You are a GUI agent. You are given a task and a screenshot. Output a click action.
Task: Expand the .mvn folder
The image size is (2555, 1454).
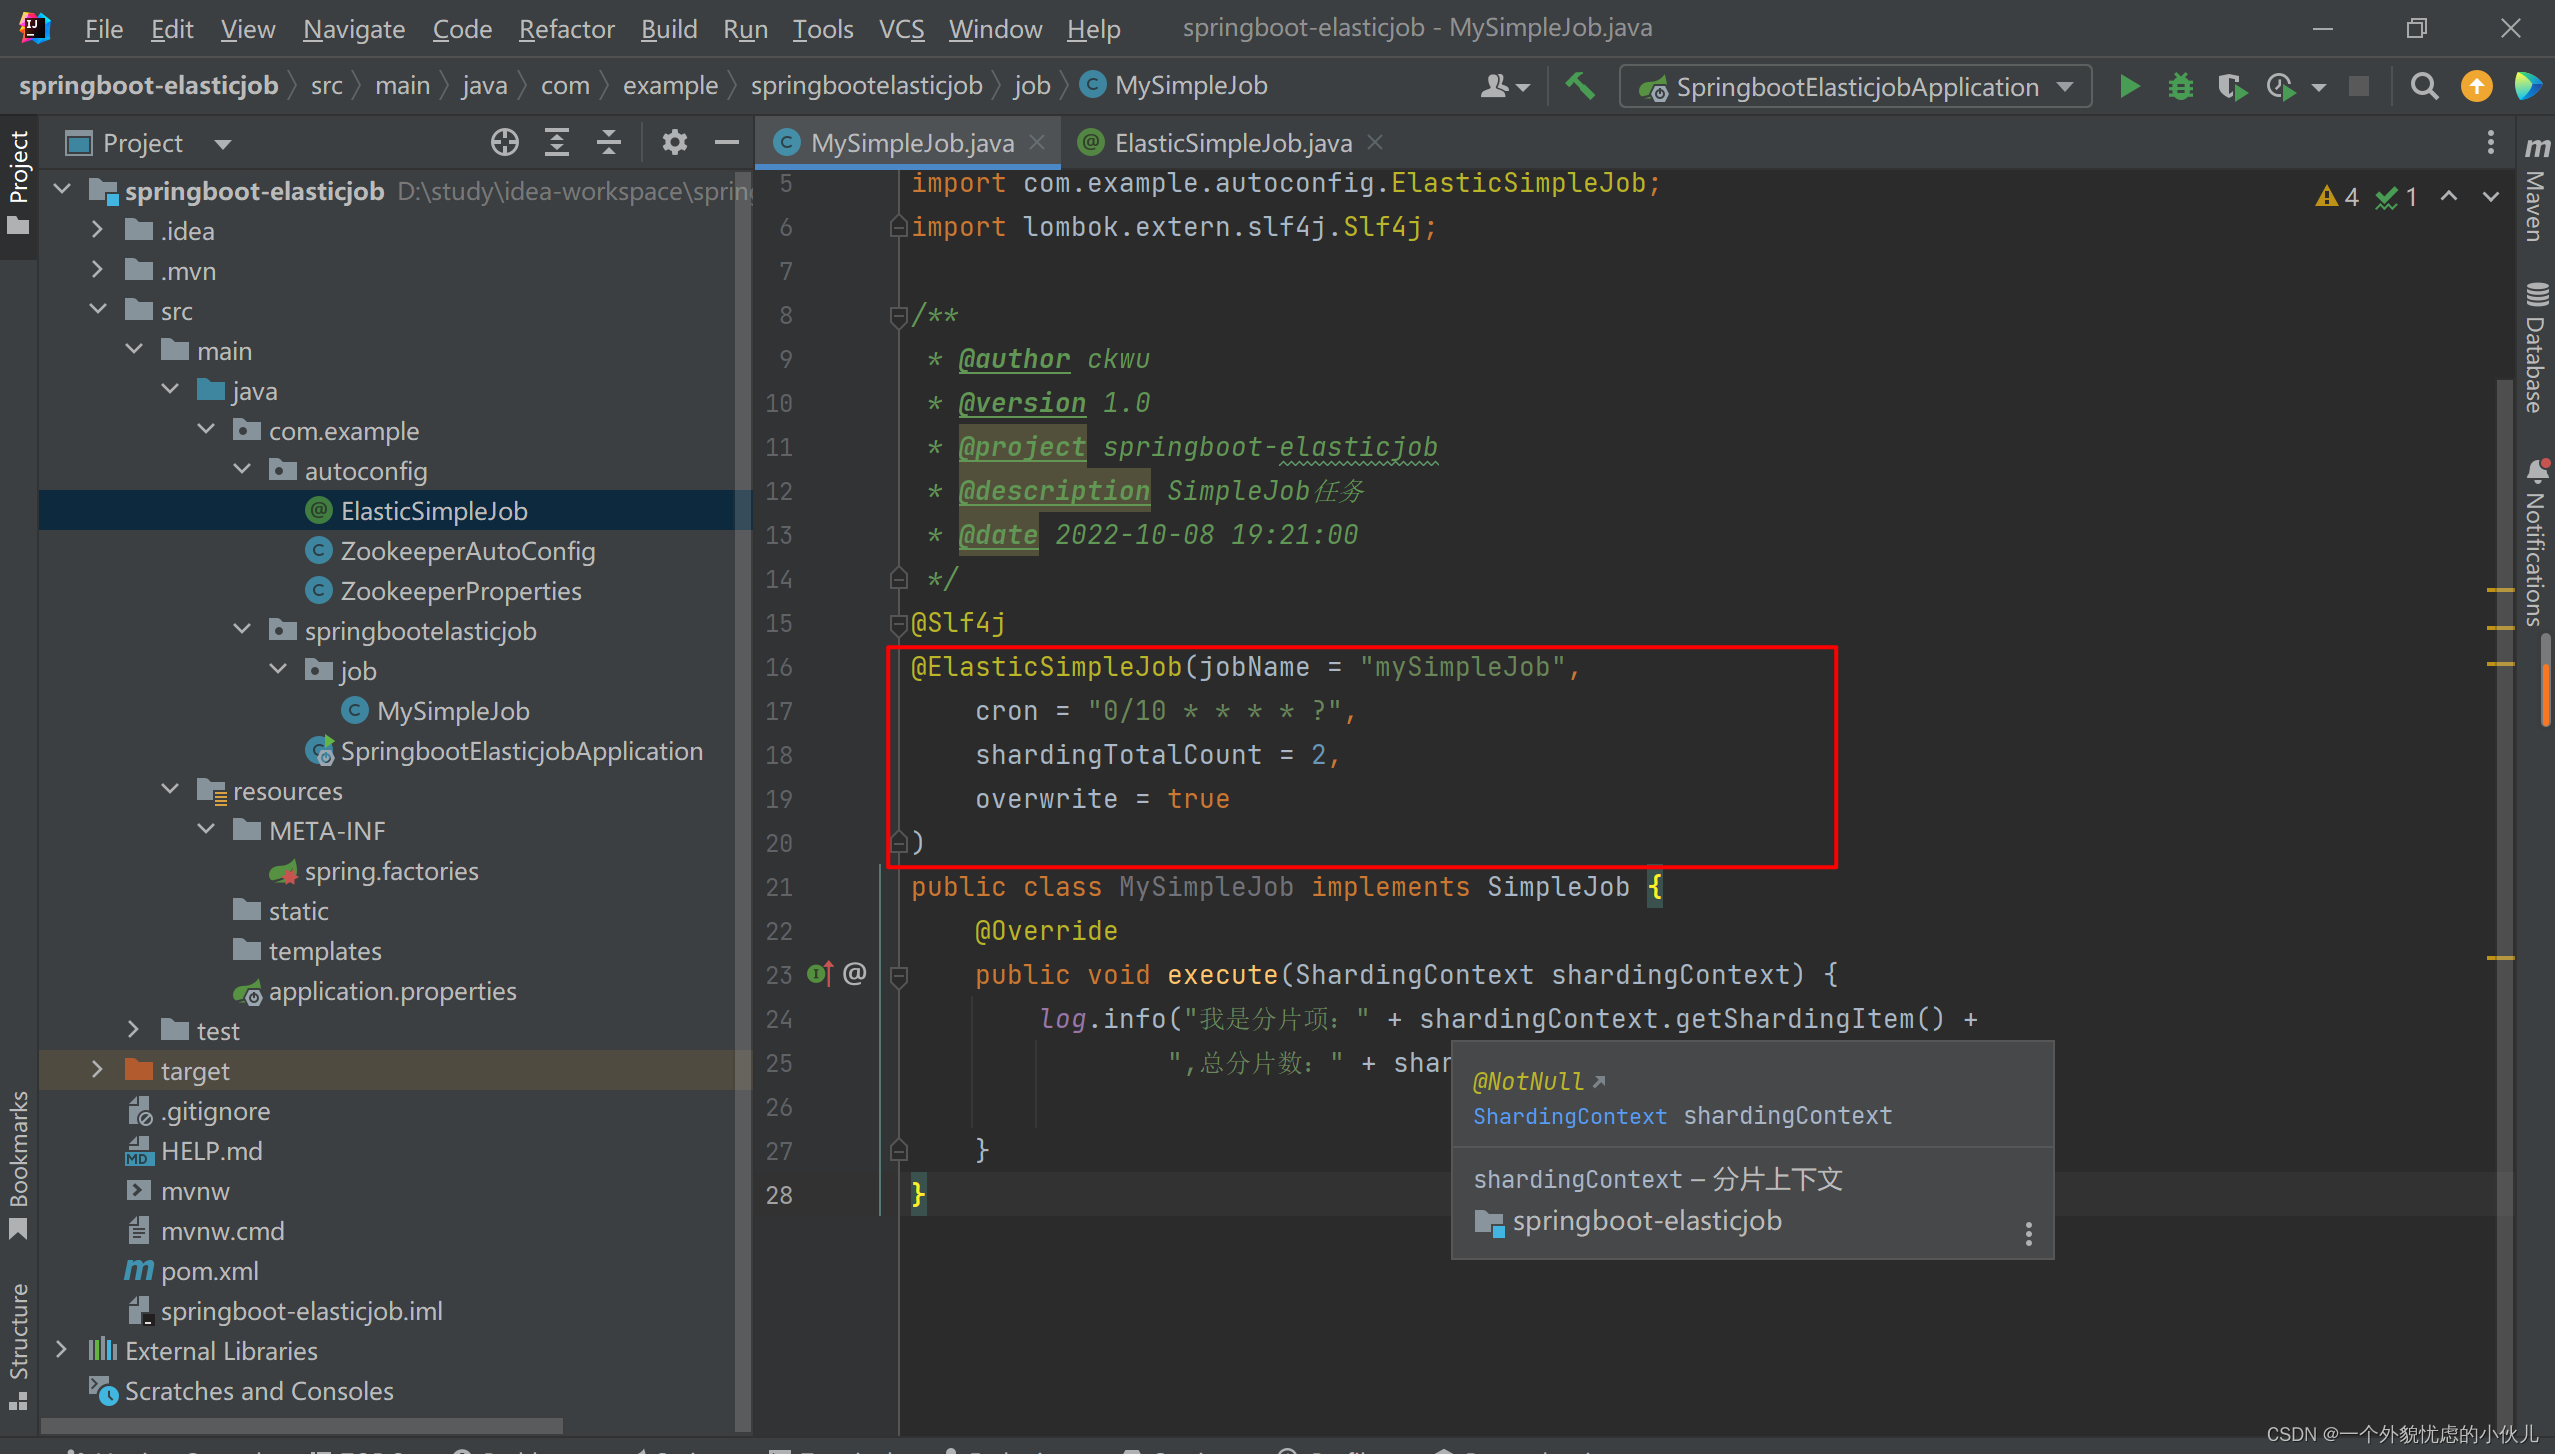(97, 270)
